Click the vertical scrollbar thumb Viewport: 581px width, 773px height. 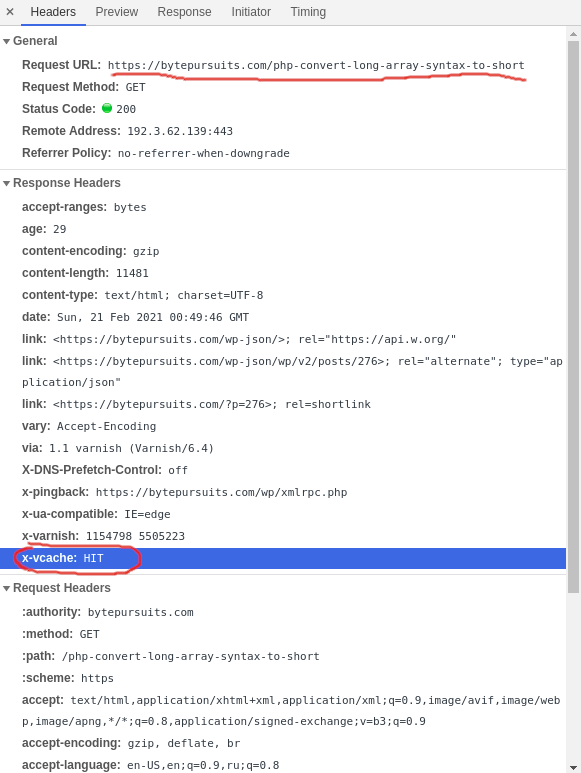(x=573, y=316)
